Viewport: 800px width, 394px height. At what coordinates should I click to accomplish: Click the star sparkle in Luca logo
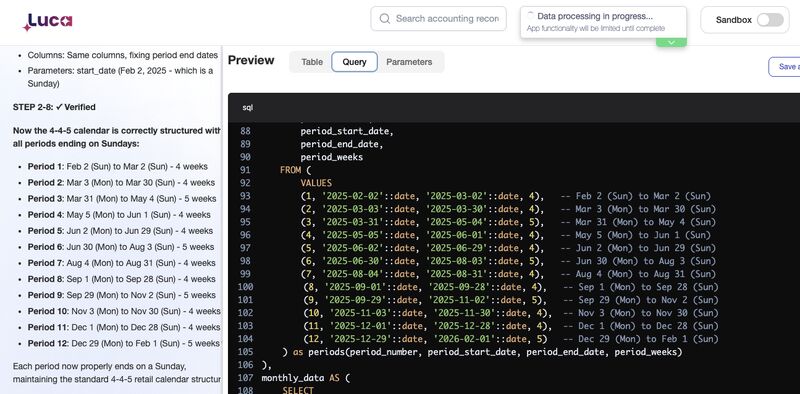click(x=27, y=27)
